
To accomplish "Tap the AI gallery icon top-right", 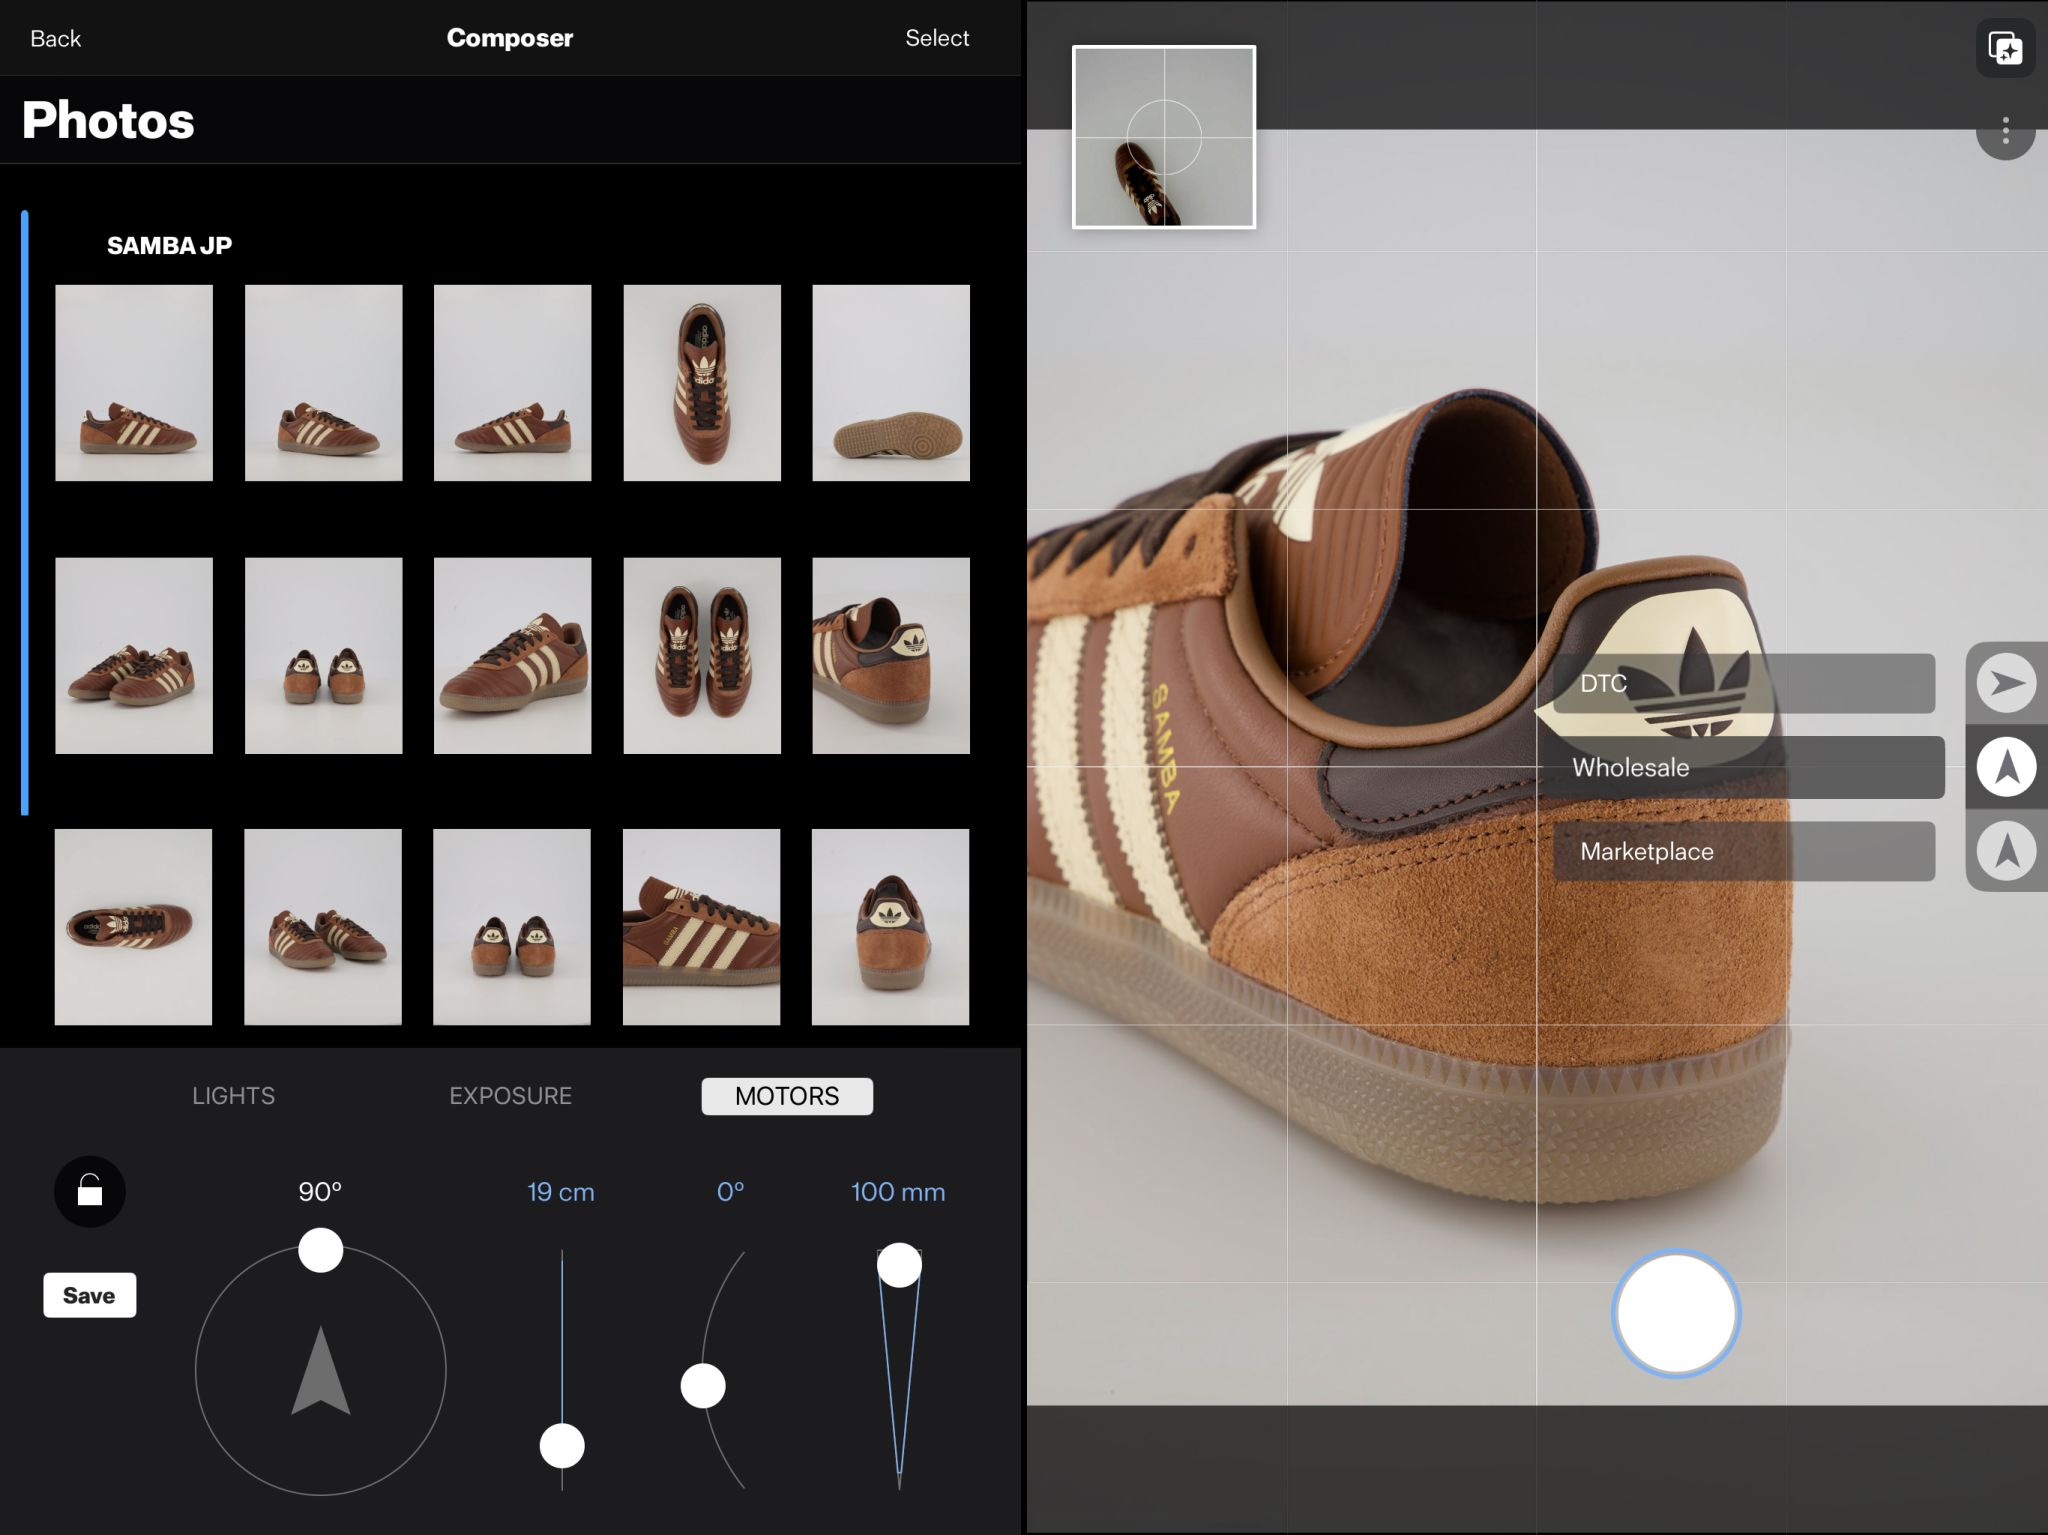I will [x=2004, y=48].
